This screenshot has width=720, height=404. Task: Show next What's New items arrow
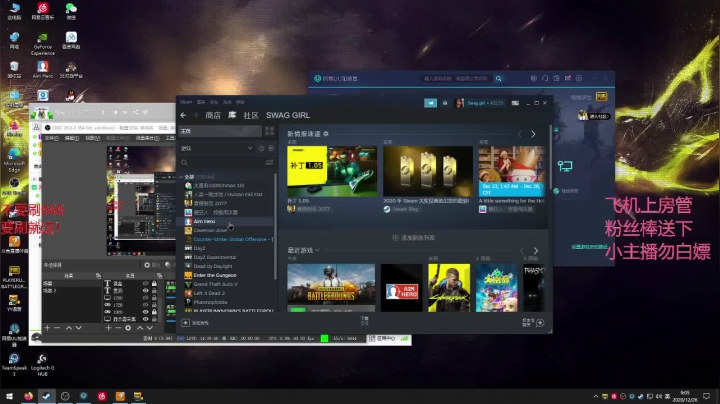point(533,134)
